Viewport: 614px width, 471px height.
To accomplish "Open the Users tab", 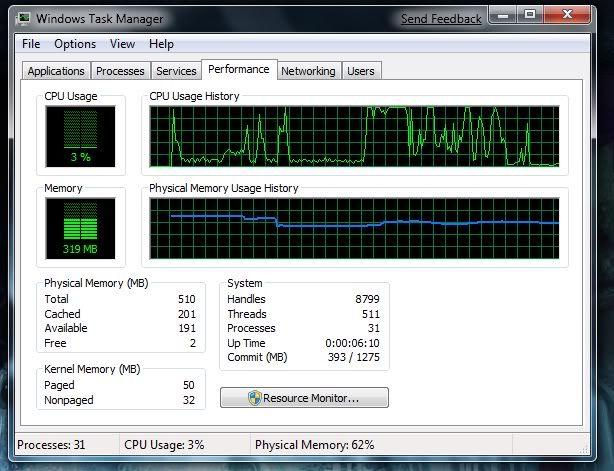I will [360, 71].
